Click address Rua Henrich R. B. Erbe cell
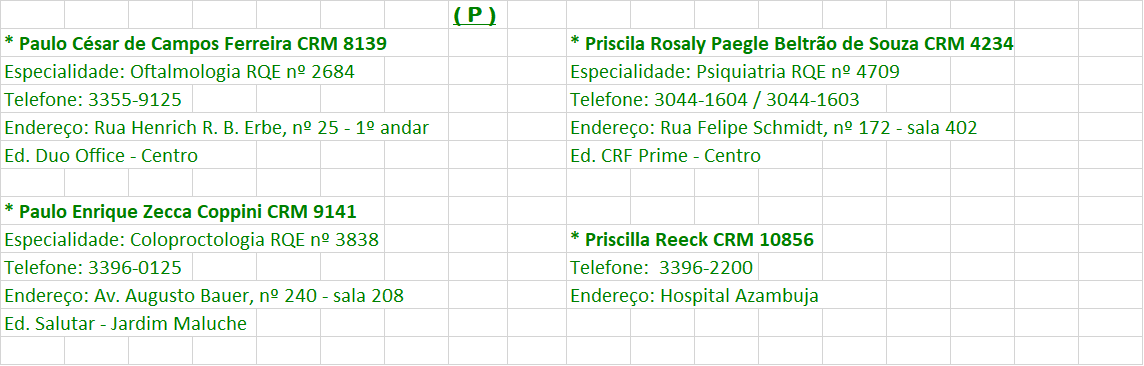This screenshot has height=366, width=1144. coord(217,128)
